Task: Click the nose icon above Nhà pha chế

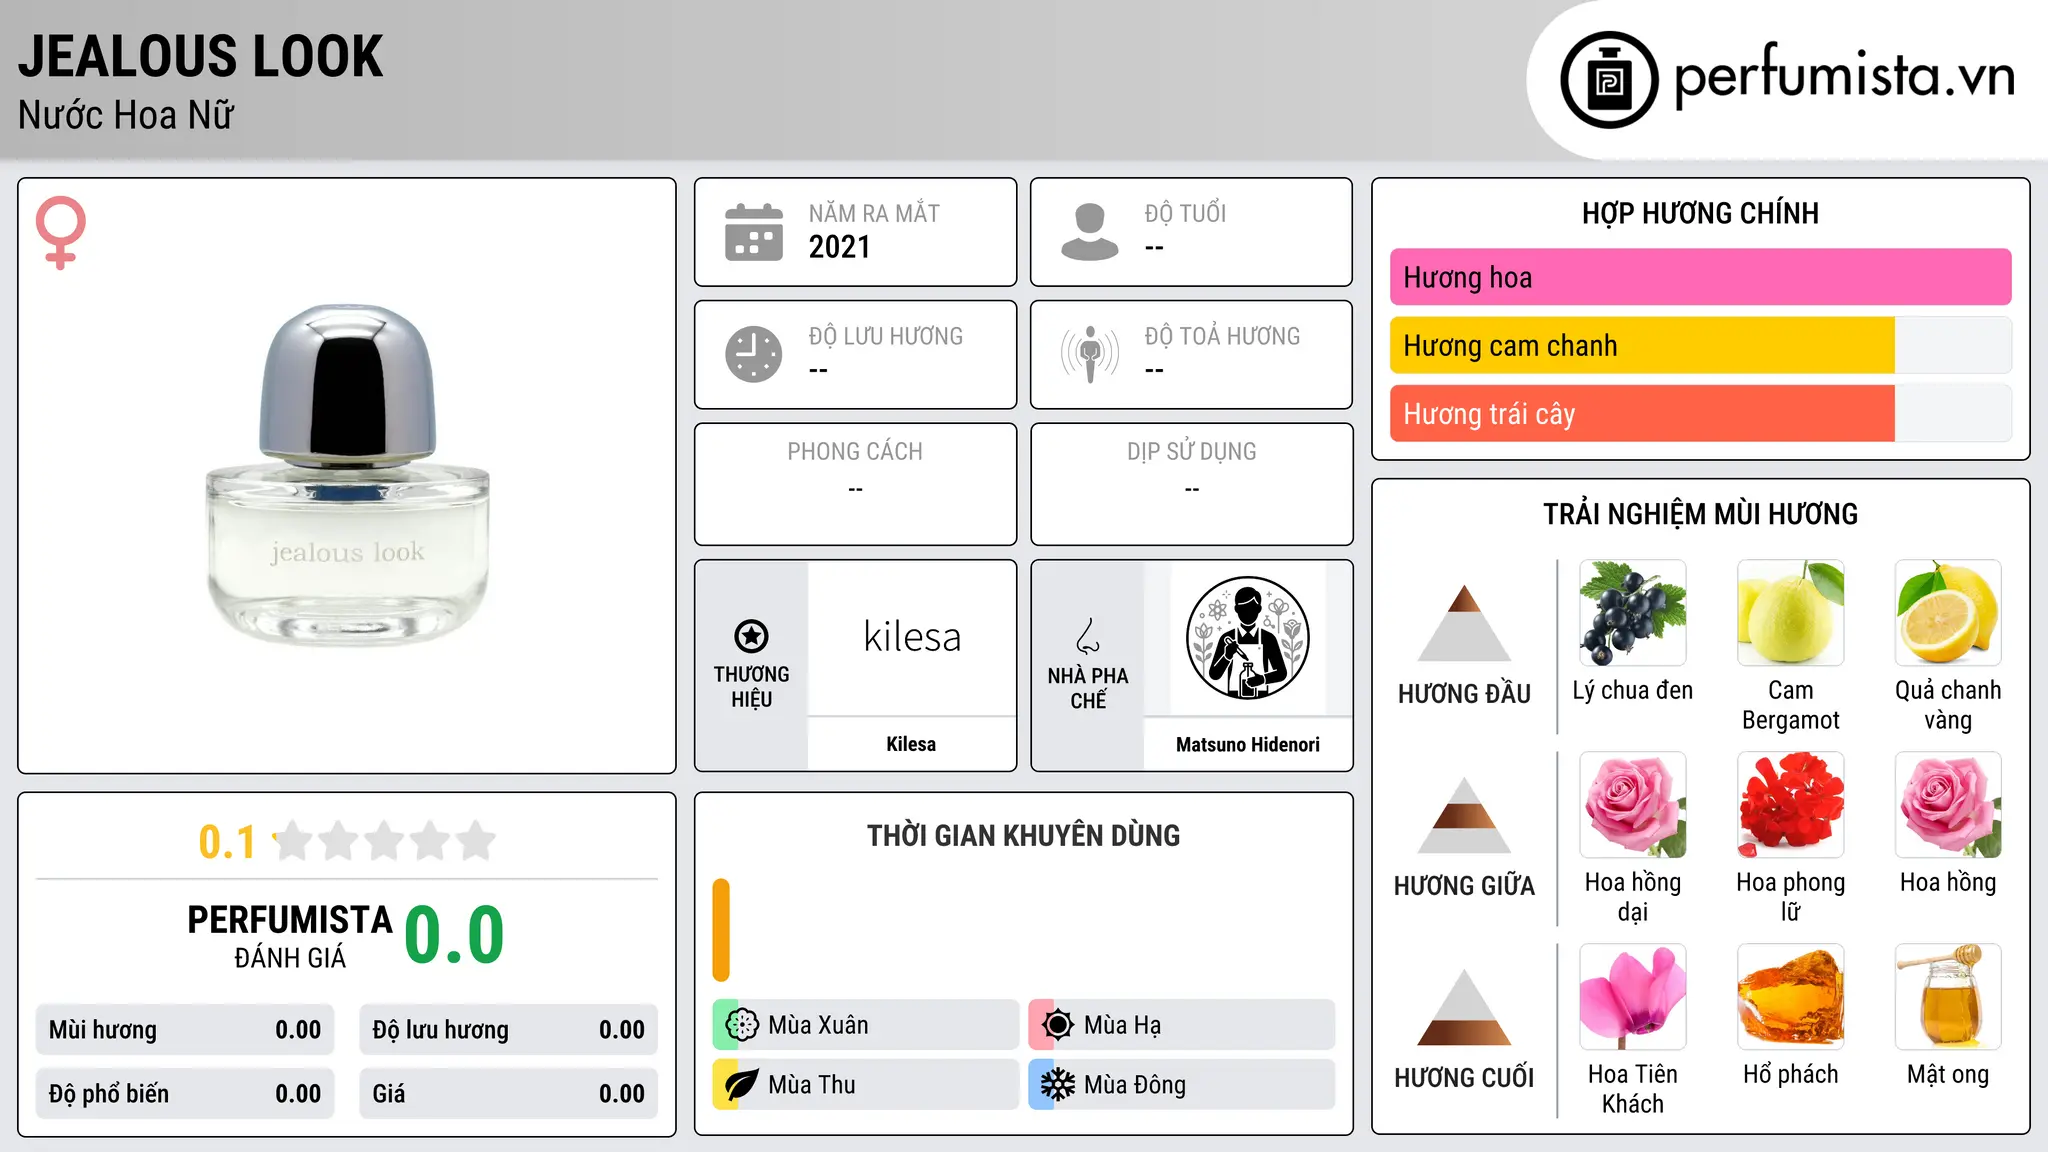Action: pyautogui.click(x=1088, y=636)
